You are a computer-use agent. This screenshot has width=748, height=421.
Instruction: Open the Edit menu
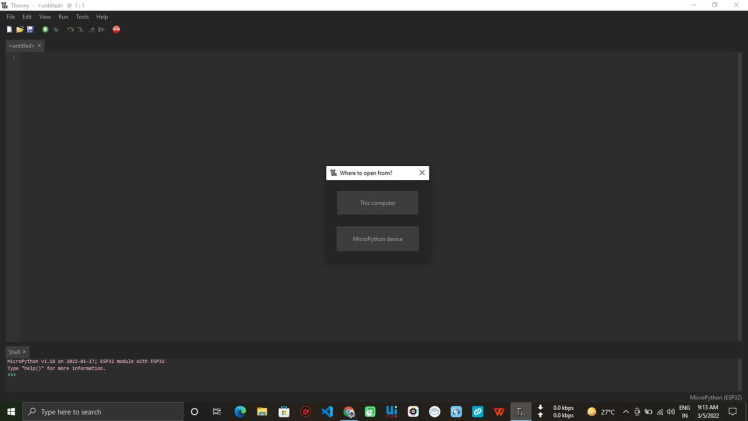point(27,17)
